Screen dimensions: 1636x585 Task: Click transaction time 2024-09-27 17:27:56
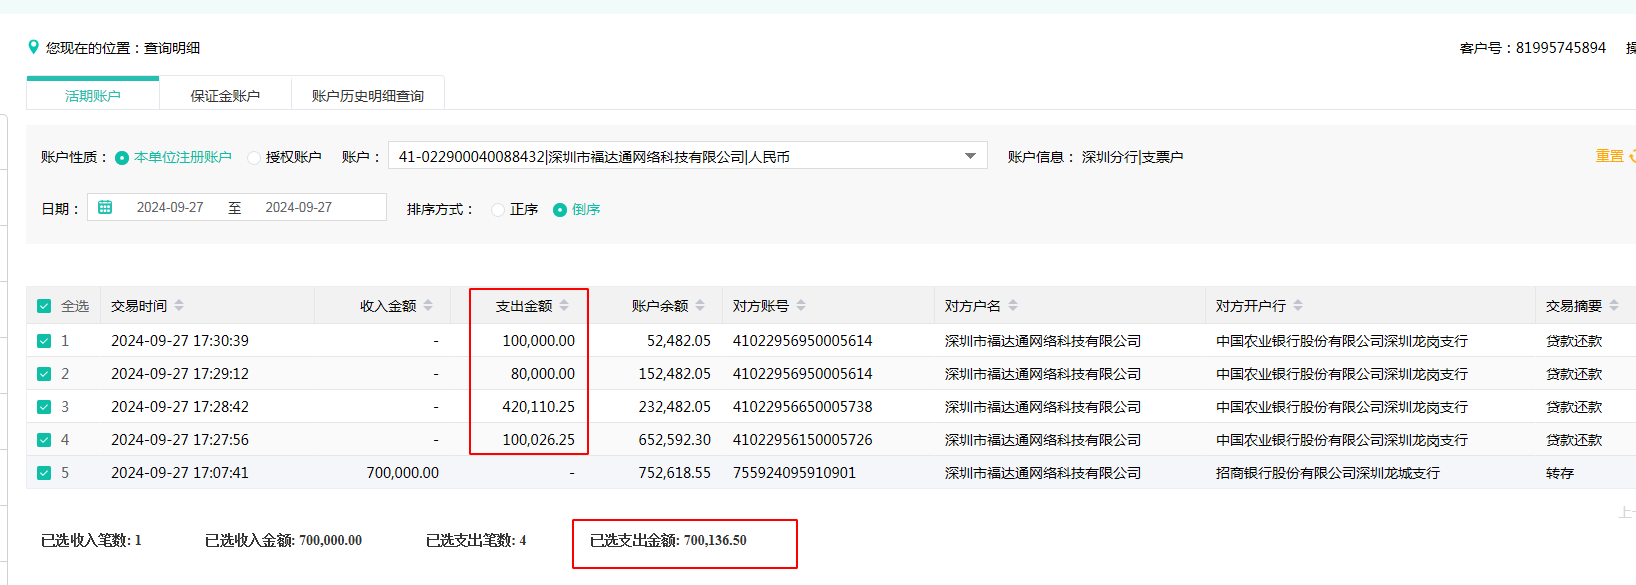coord(180,440)
